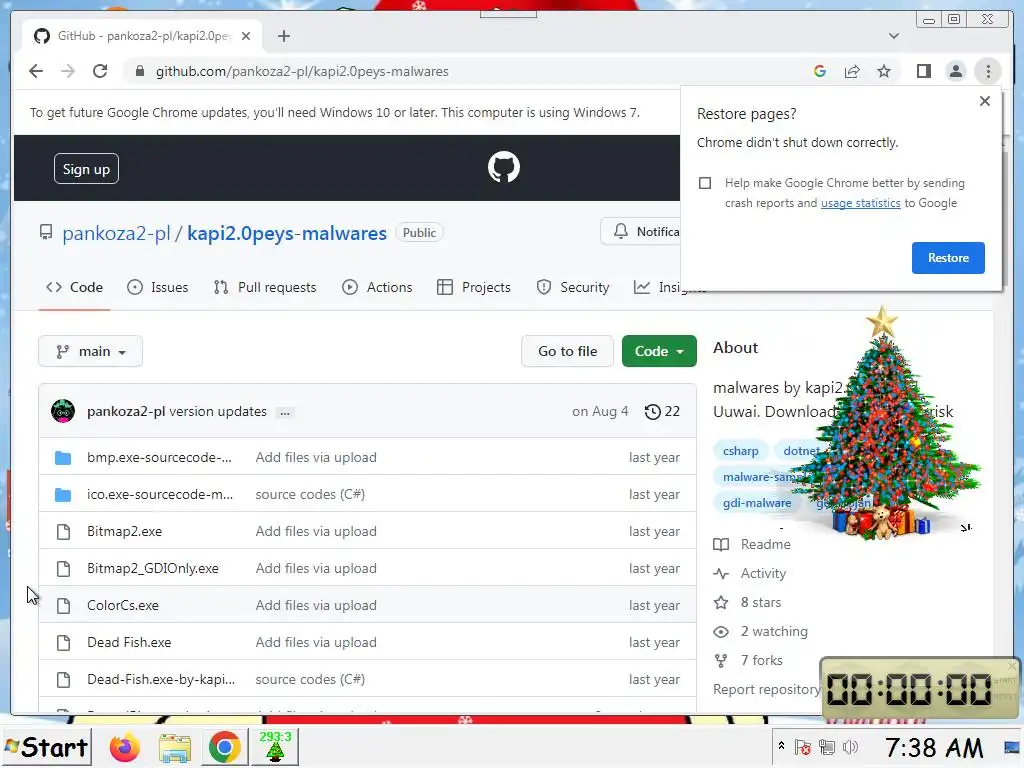Viewport: 1024px width, 768px height.
Task: Focus the address bar URL
Action: click(x=302, y=71)
